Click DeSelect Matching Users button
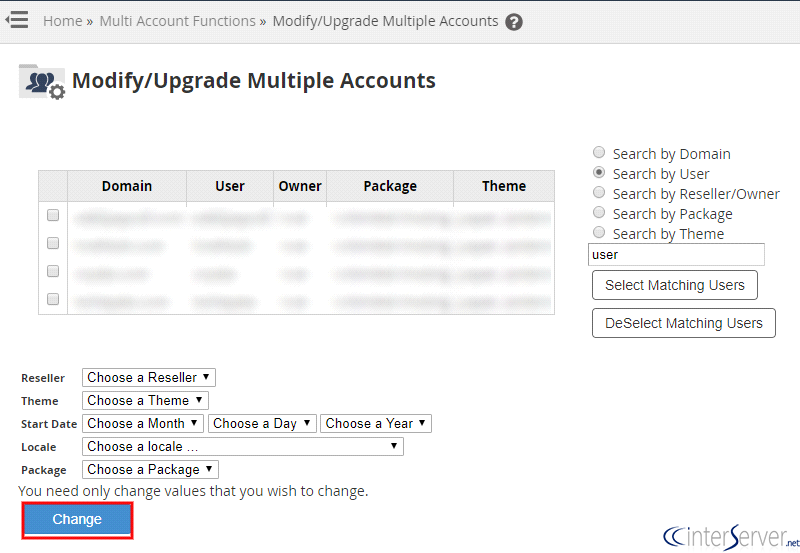 [x=684, y=323]
